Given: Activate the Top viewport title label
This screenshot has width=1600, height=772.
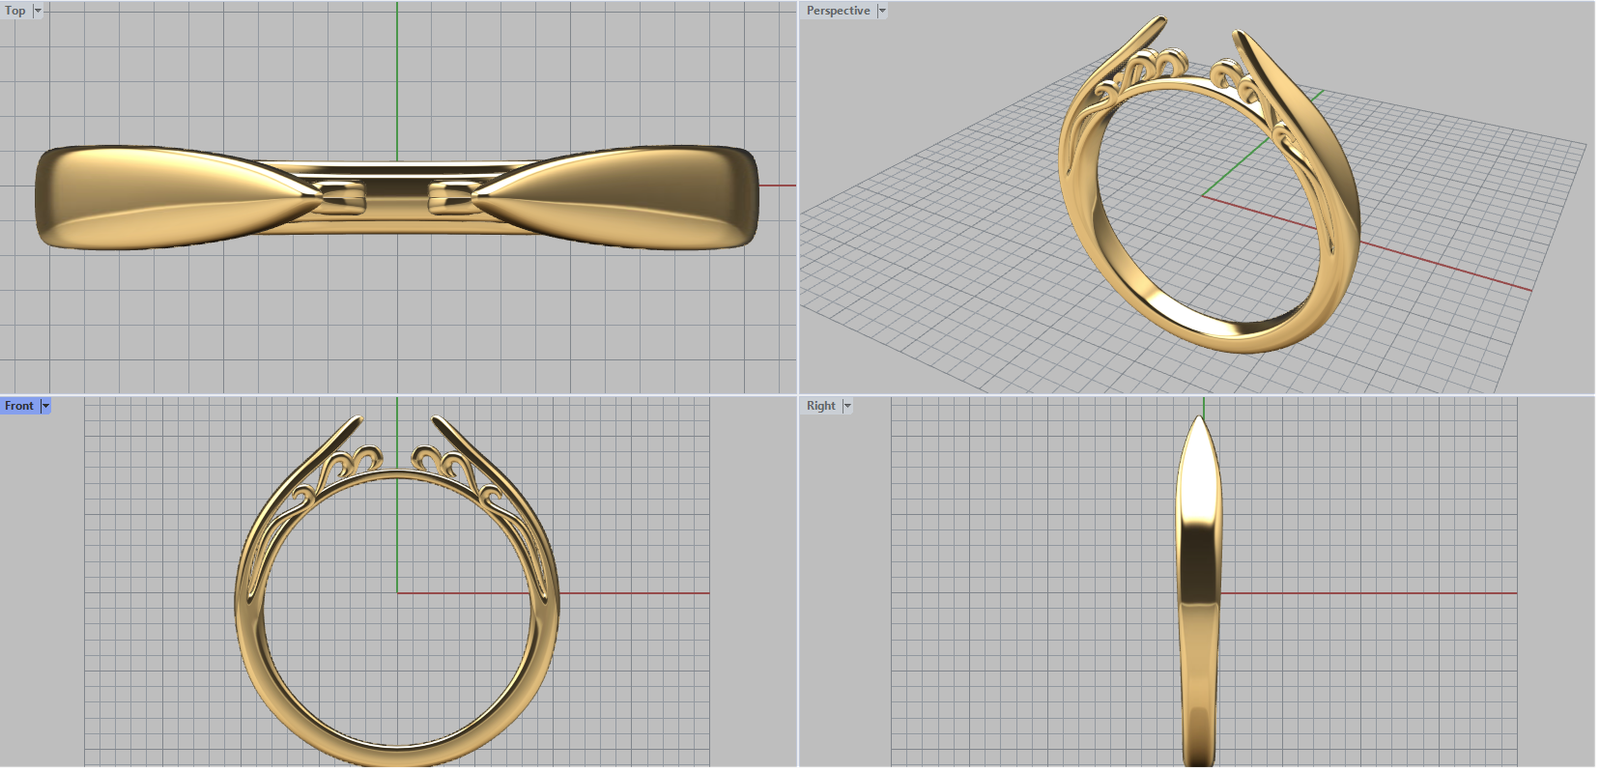Looking at the screenshot, I should [x=15, y=11].
